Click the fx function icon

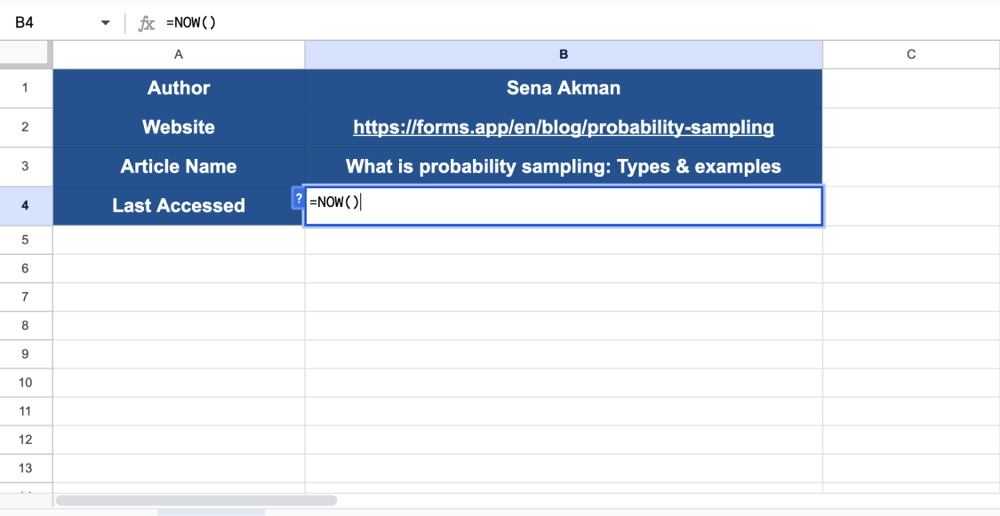tap(146, 22)
